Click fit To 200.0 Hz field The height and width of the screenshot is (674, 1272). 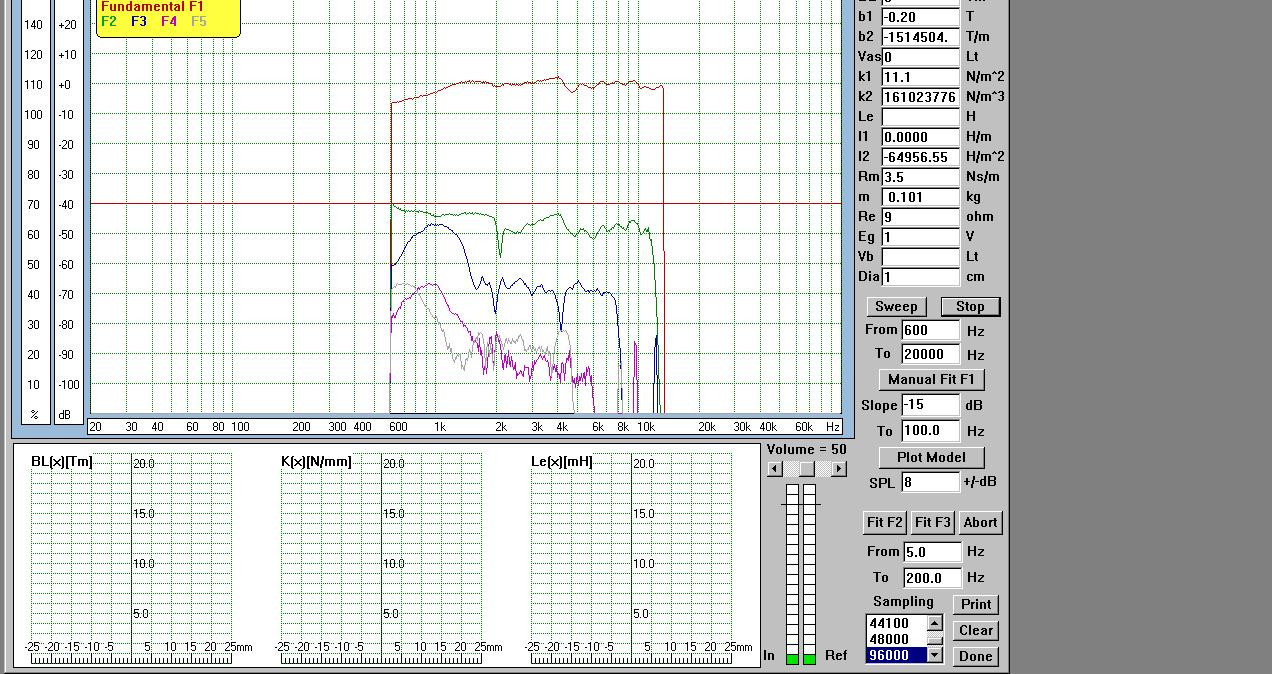(x=933, y=578)
